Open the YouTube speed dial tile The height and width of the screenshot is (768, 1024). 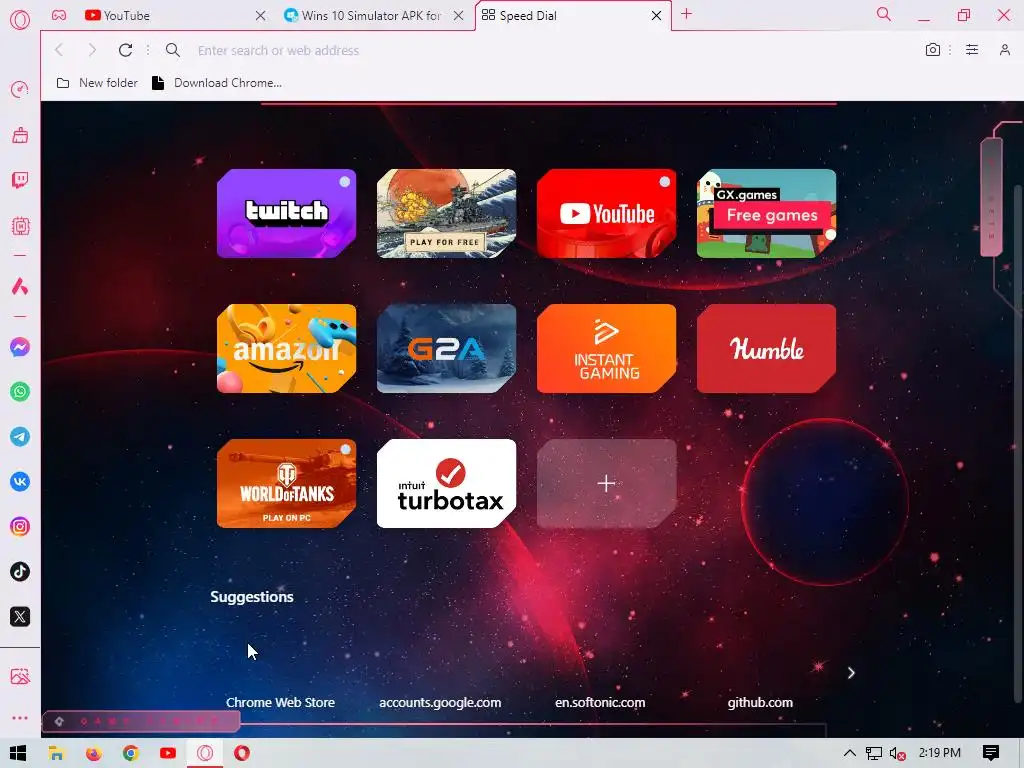(607, 214)
